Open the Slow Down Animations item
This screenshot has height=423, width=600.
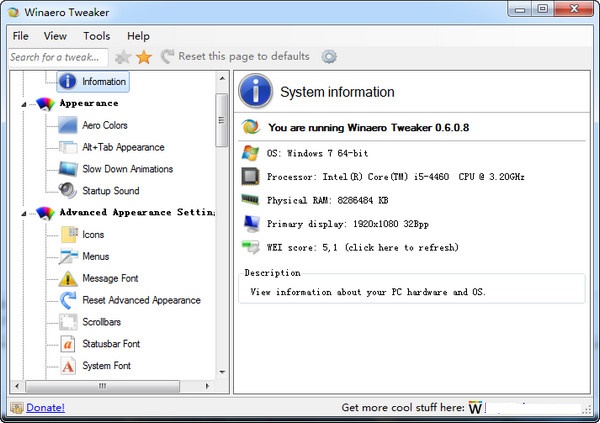[x=127, y=169]
